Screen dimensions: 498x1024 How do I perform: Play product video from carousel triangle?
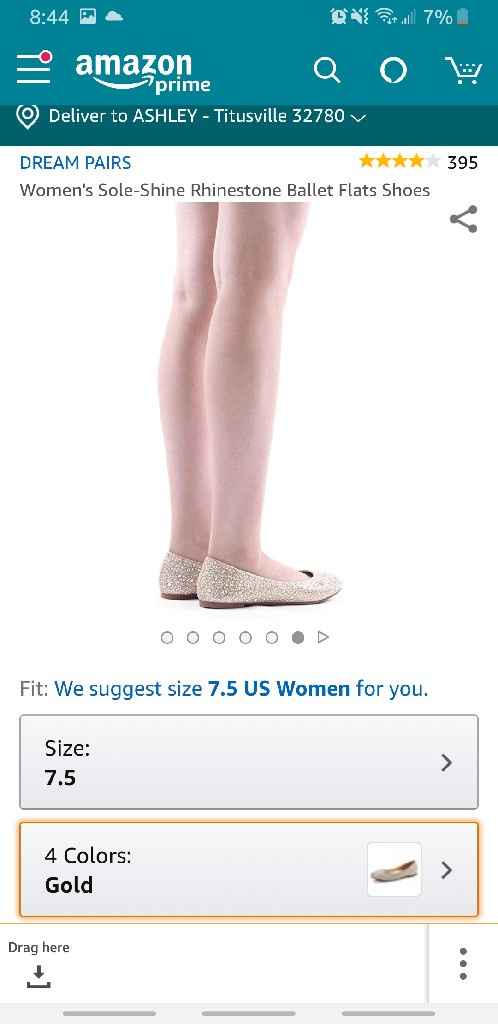click(323, 637)
